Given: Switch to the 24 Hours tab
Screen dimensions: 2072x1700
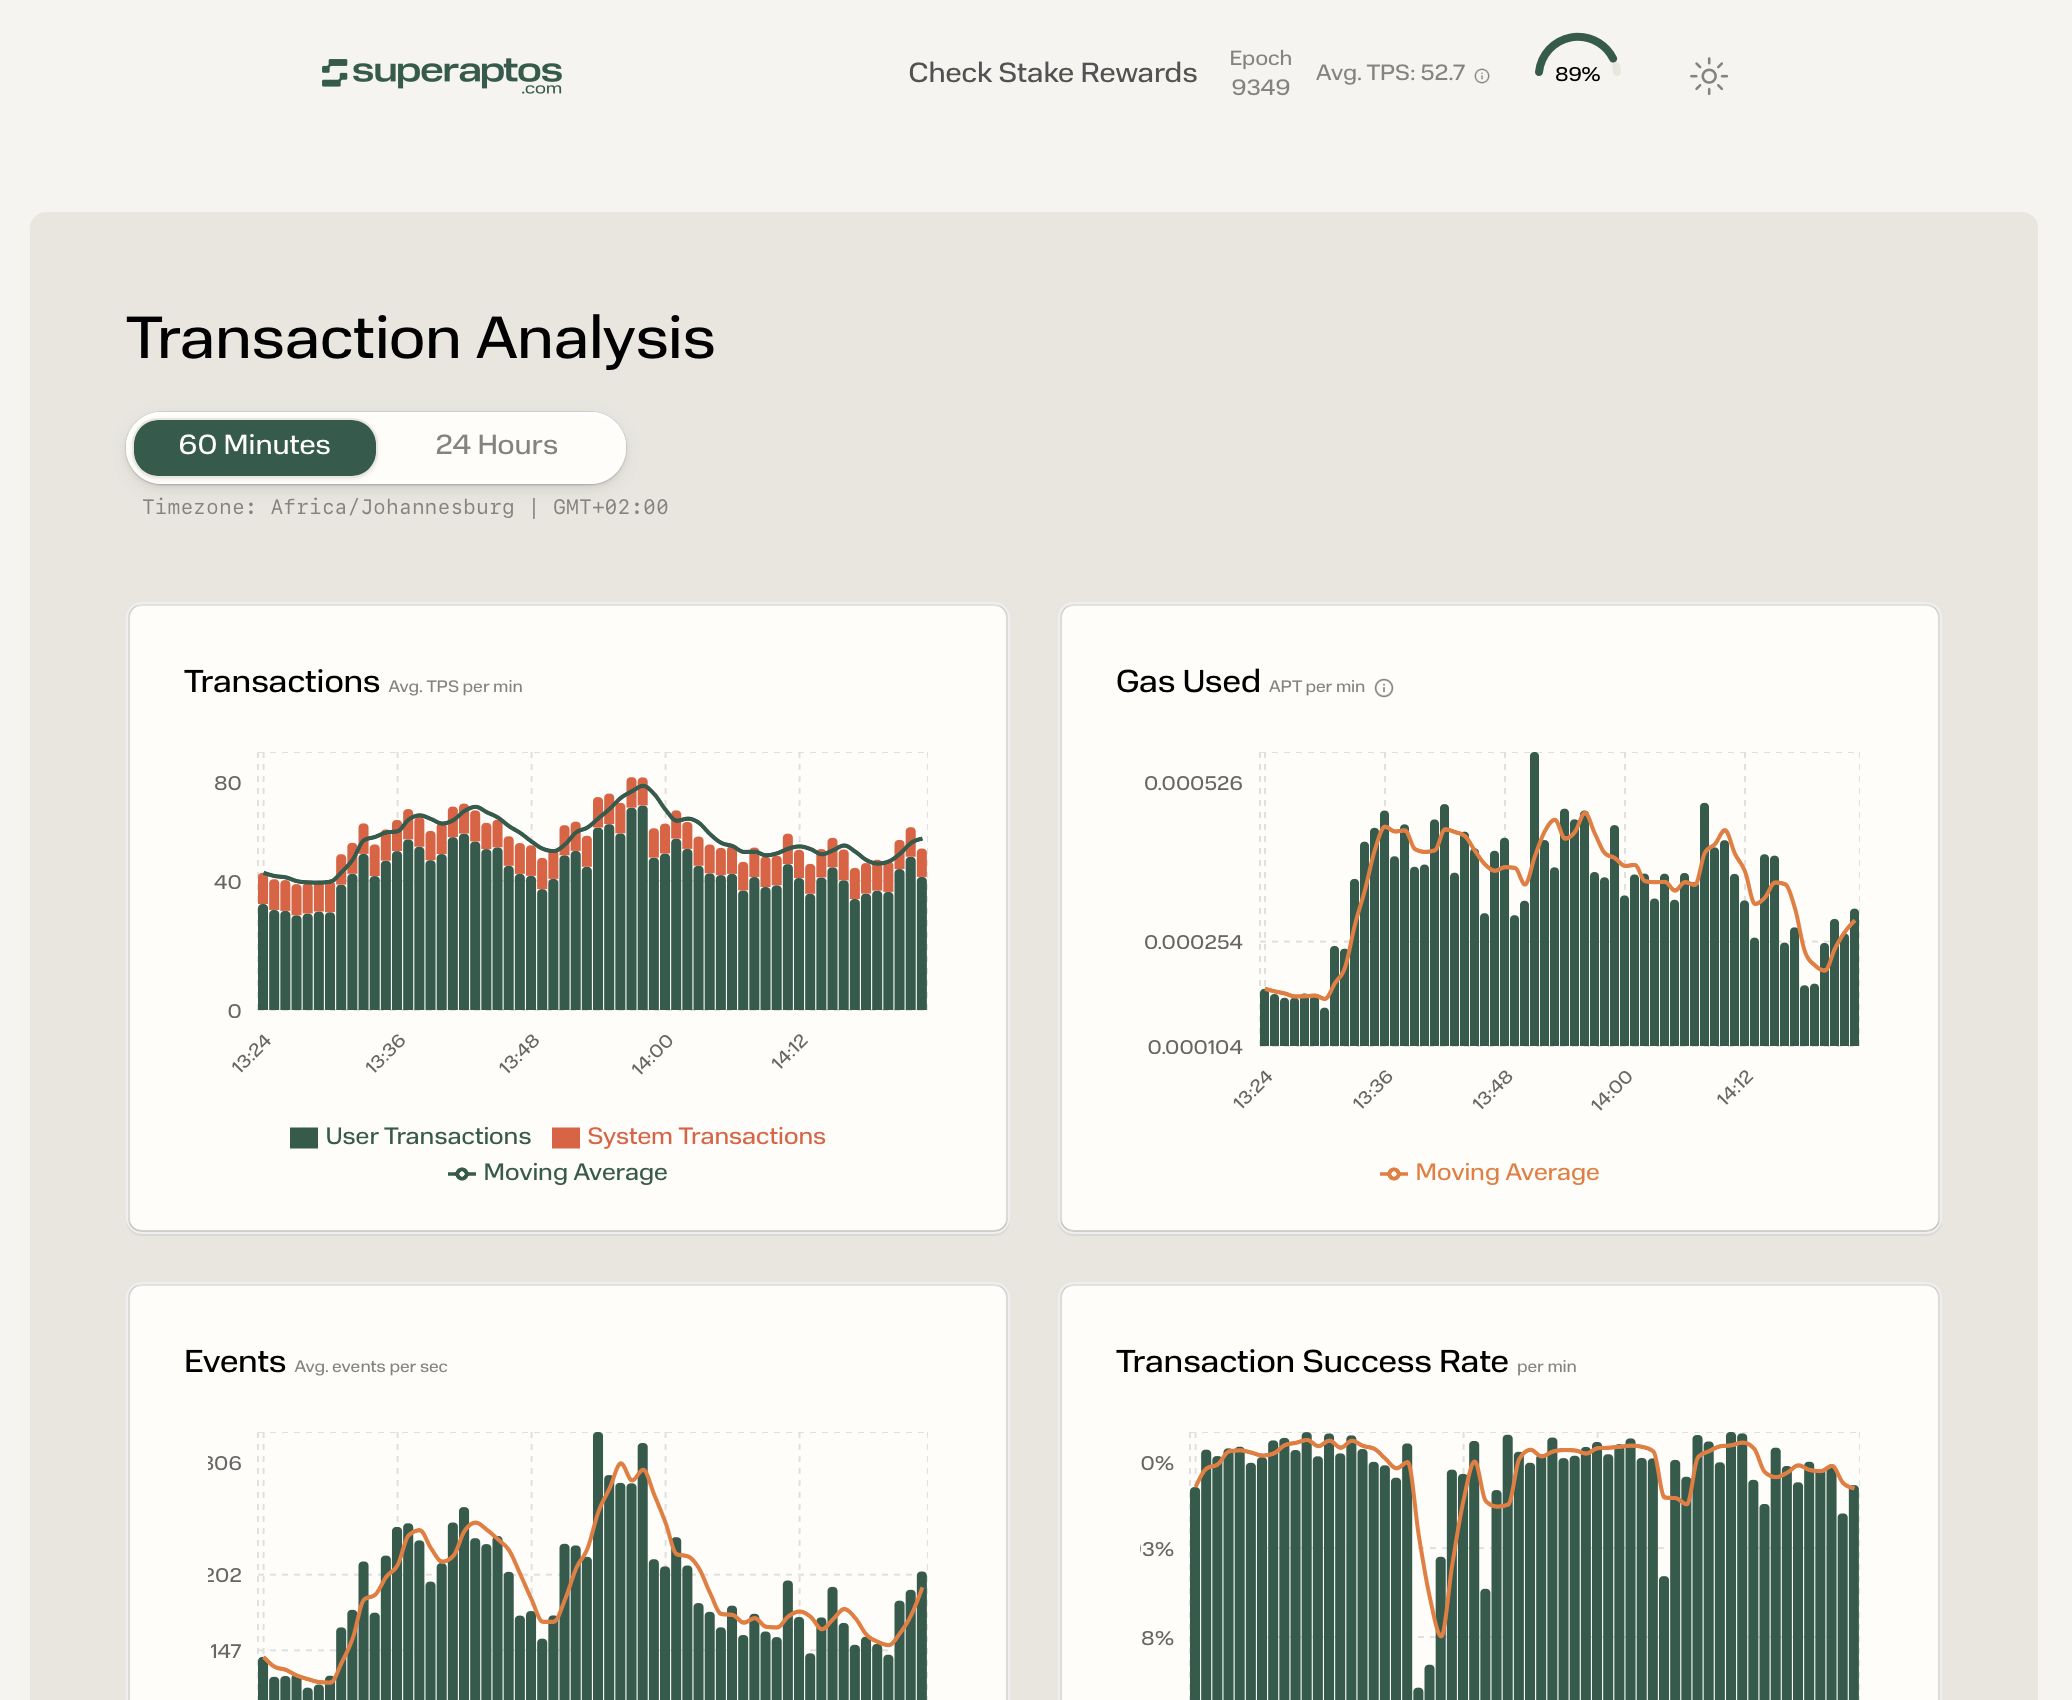Looking at the screenshot, I should (496, 446).
